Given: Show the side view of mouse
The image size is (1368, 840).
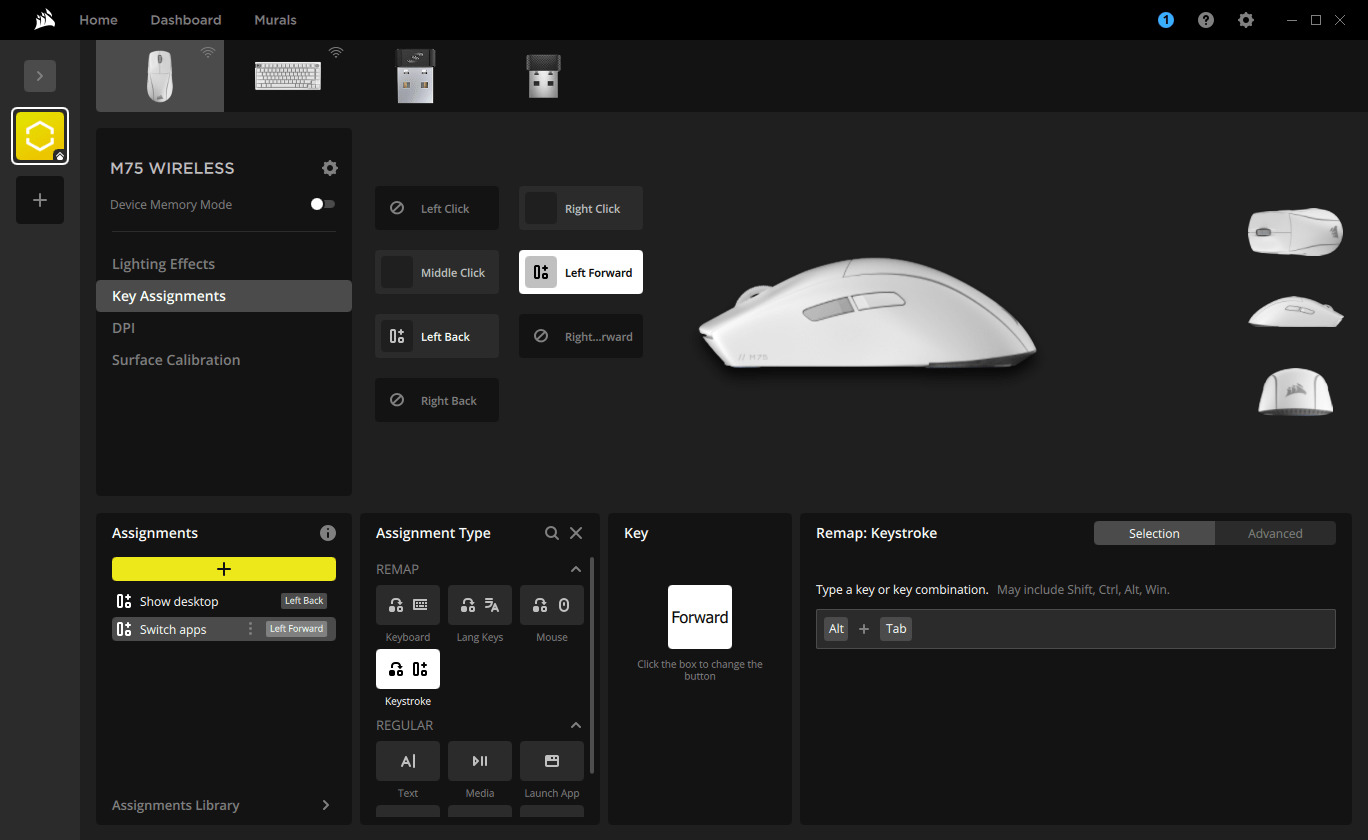Looking at the screenshot, I should [1295, 311].
